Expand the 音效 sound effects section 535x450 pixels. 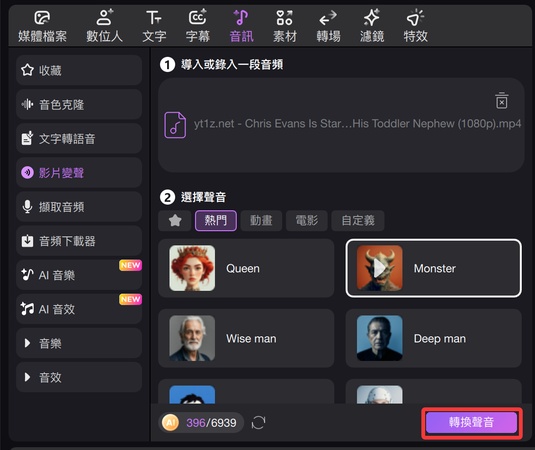79,377
